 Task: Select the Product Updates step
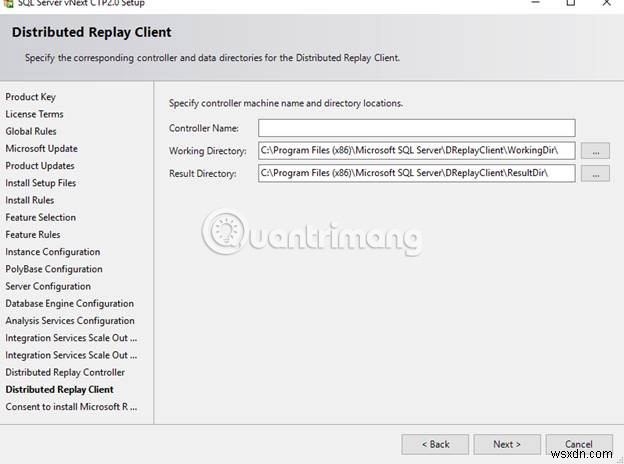pos(40,166)
